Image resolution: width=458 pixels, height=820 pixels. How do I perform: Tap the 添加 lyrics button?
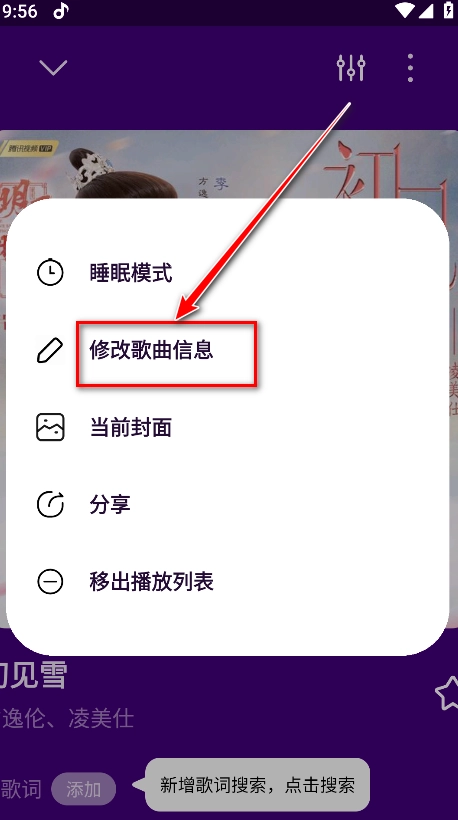84,789
